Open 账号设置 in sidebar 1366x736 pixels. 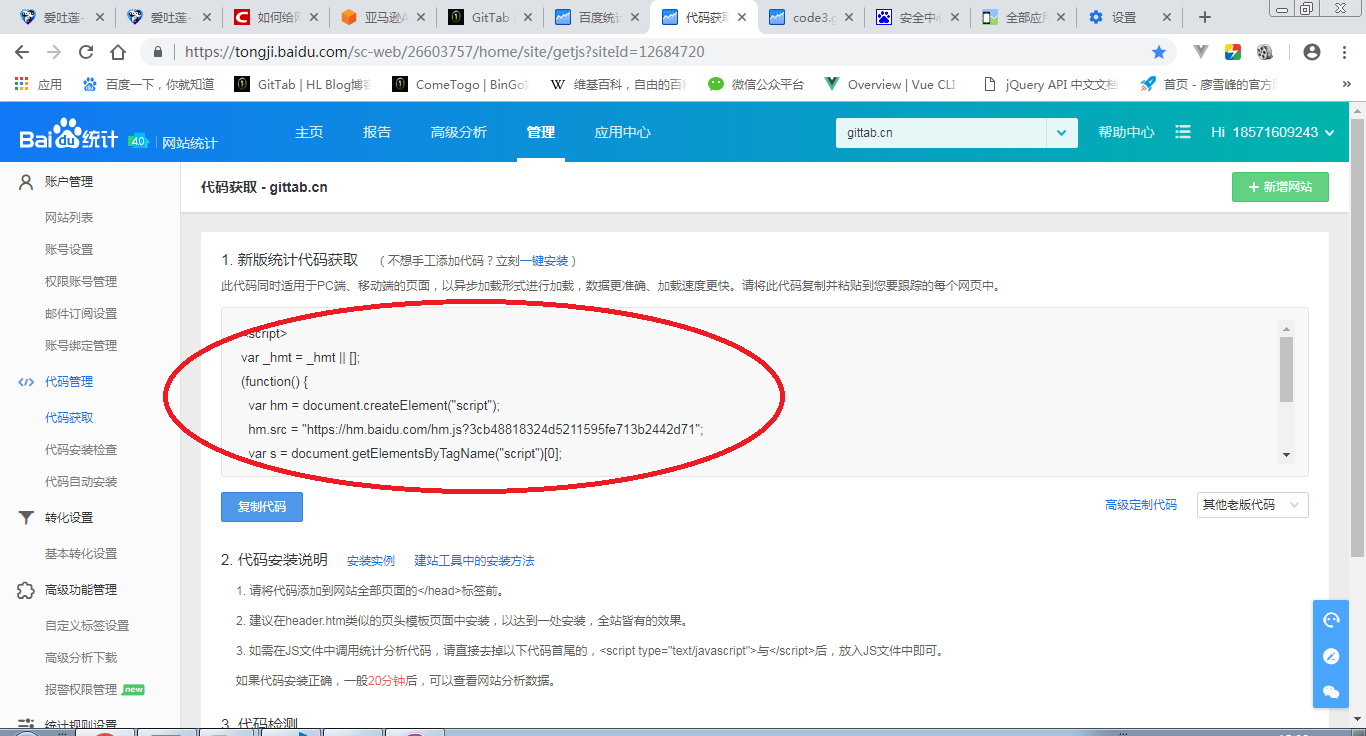tap(69, 249)
